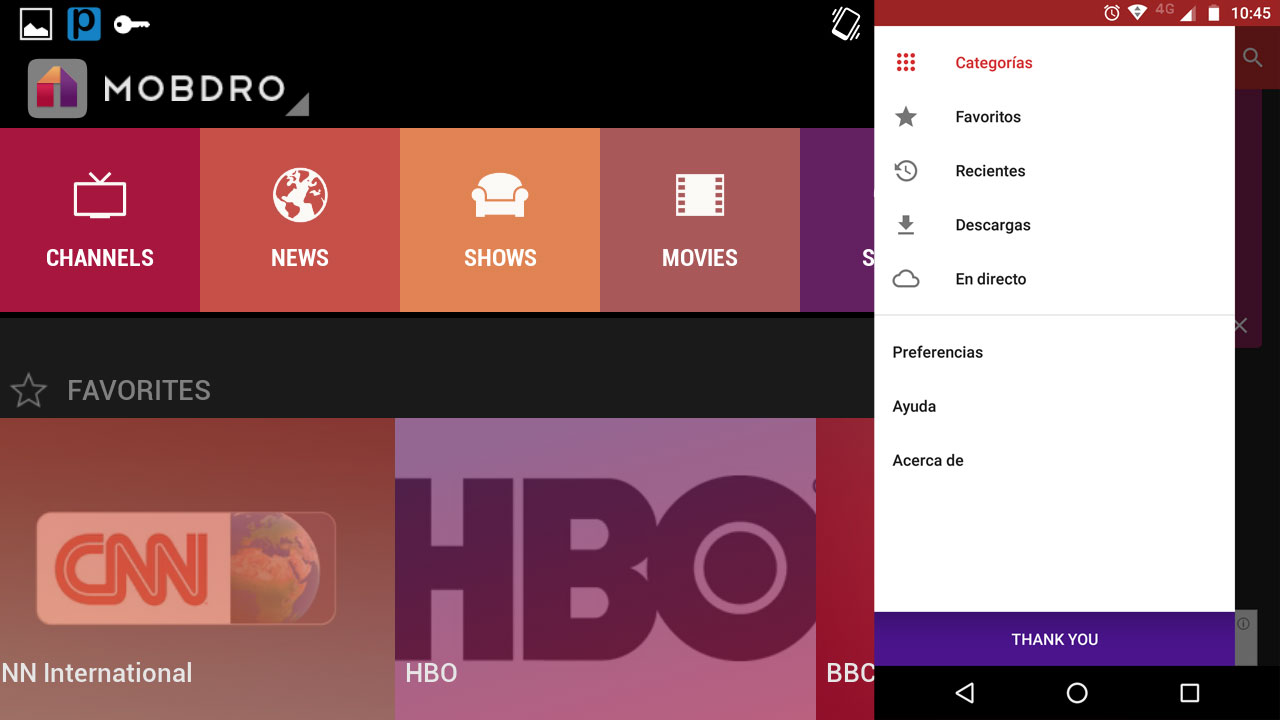The width and height of the screenshot is (1280, 720).
Task: Tap the picture notification icon
Action: (36, 24)
